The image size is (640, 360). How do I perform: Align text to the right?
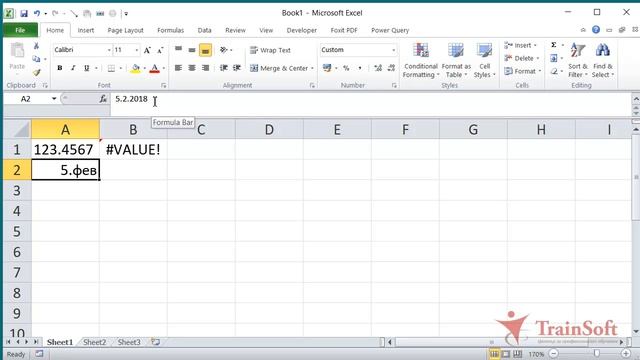205,68
